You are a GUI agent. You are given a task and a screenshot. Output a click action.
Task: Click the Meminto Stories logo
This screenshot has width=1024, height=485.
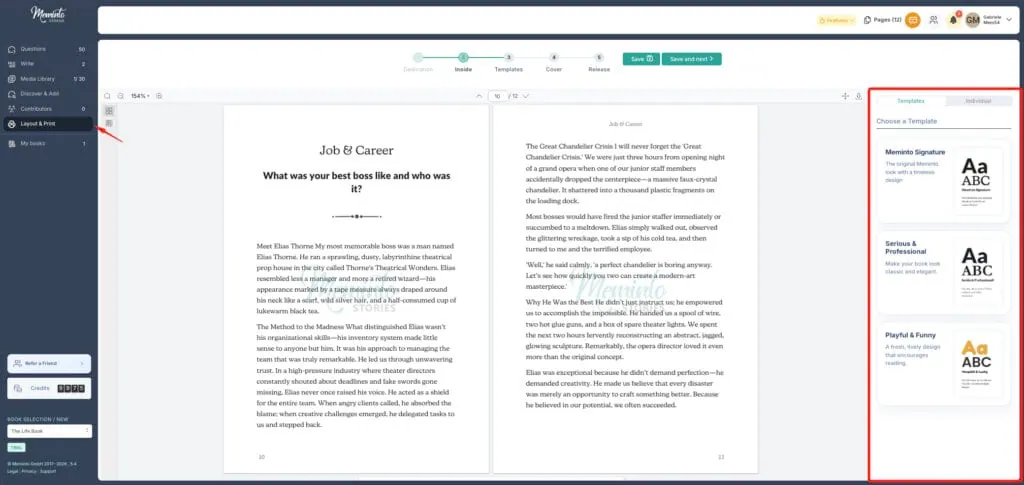48,14
